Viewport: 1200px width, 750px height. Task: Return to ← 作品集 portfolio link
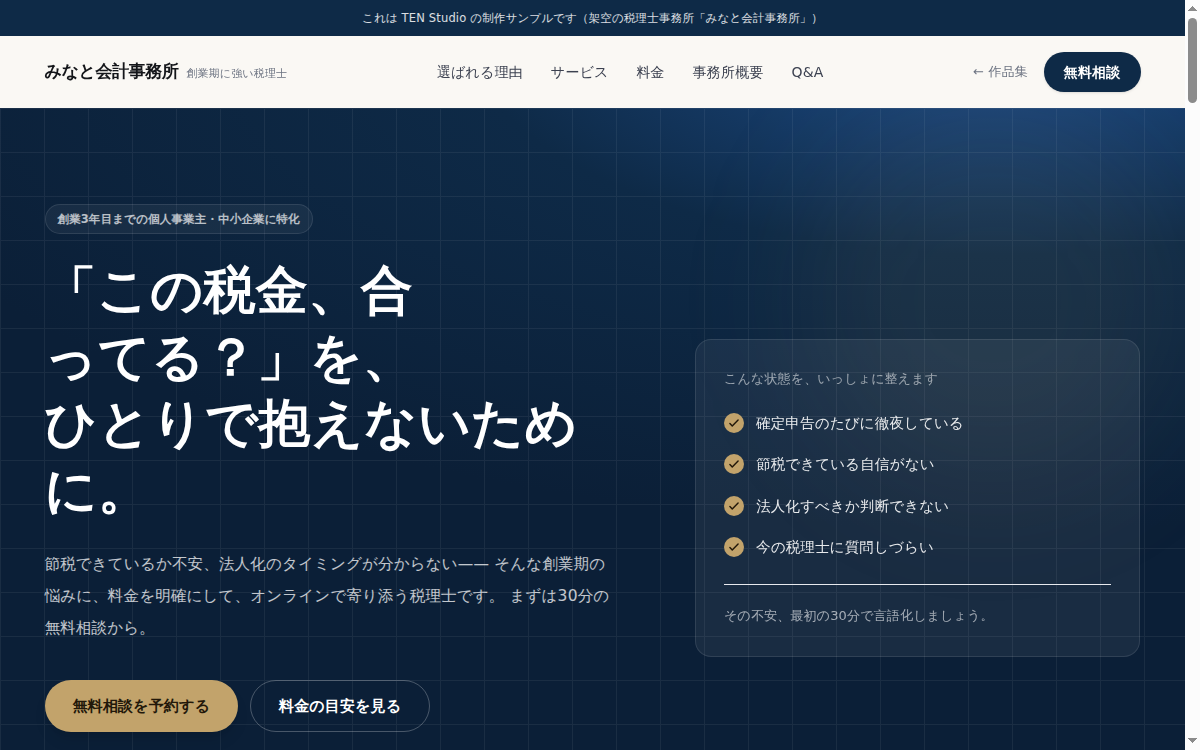(x=1000, y=72)
